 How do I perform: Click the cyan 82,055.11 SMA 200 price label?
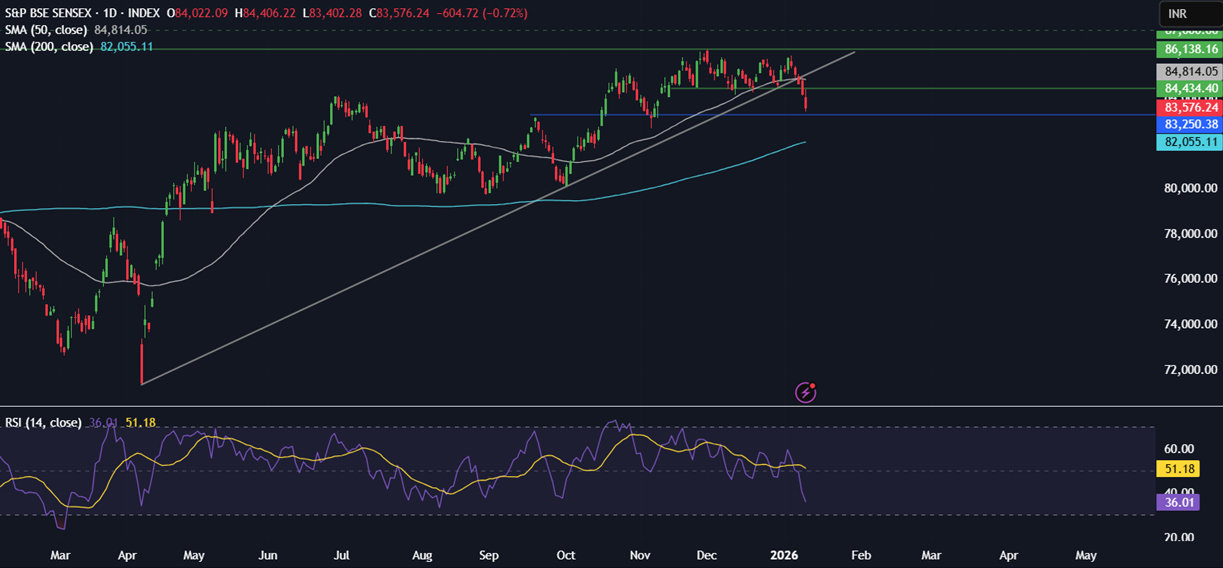pos(1189,142)
